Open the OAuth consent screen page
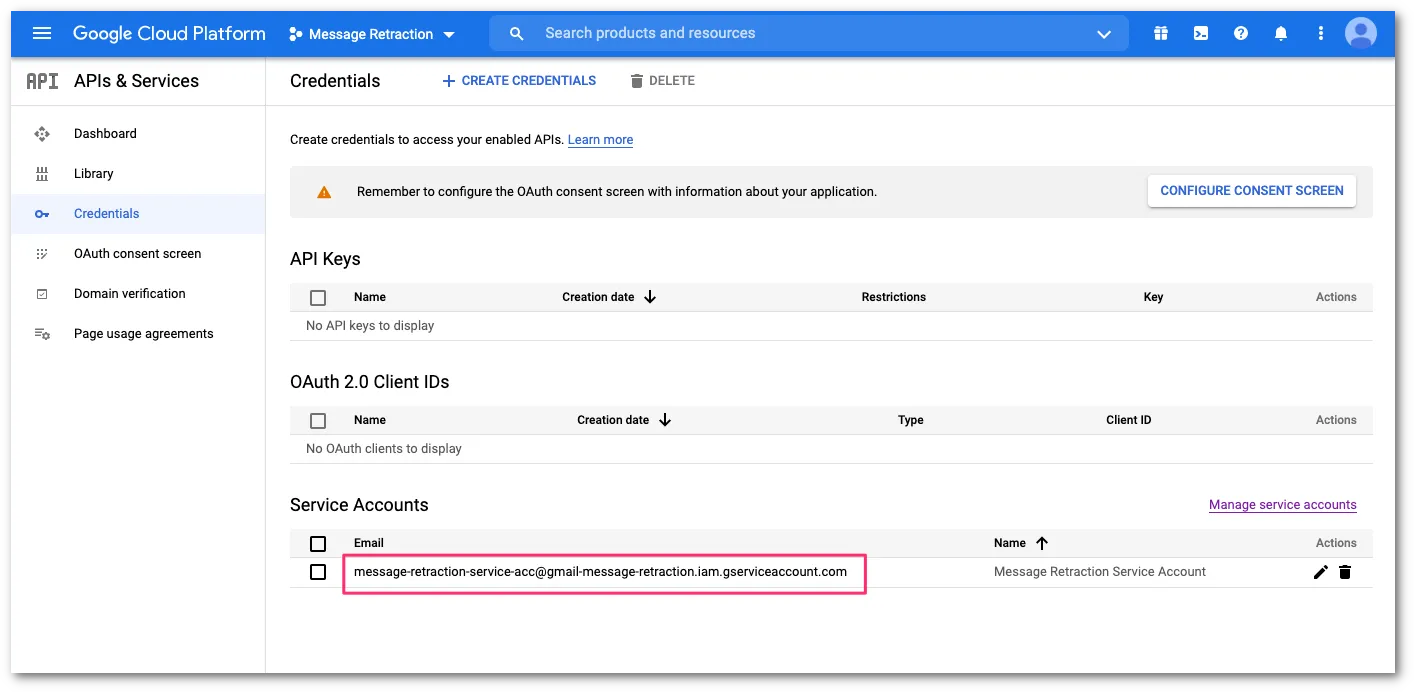Screen dimensions: 1414x692 [x=137, y=253]
